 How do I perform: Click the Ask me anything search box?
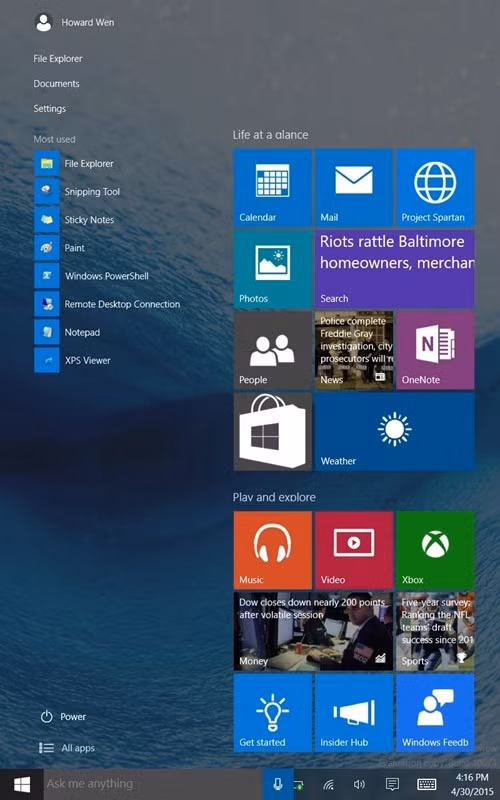153,784
